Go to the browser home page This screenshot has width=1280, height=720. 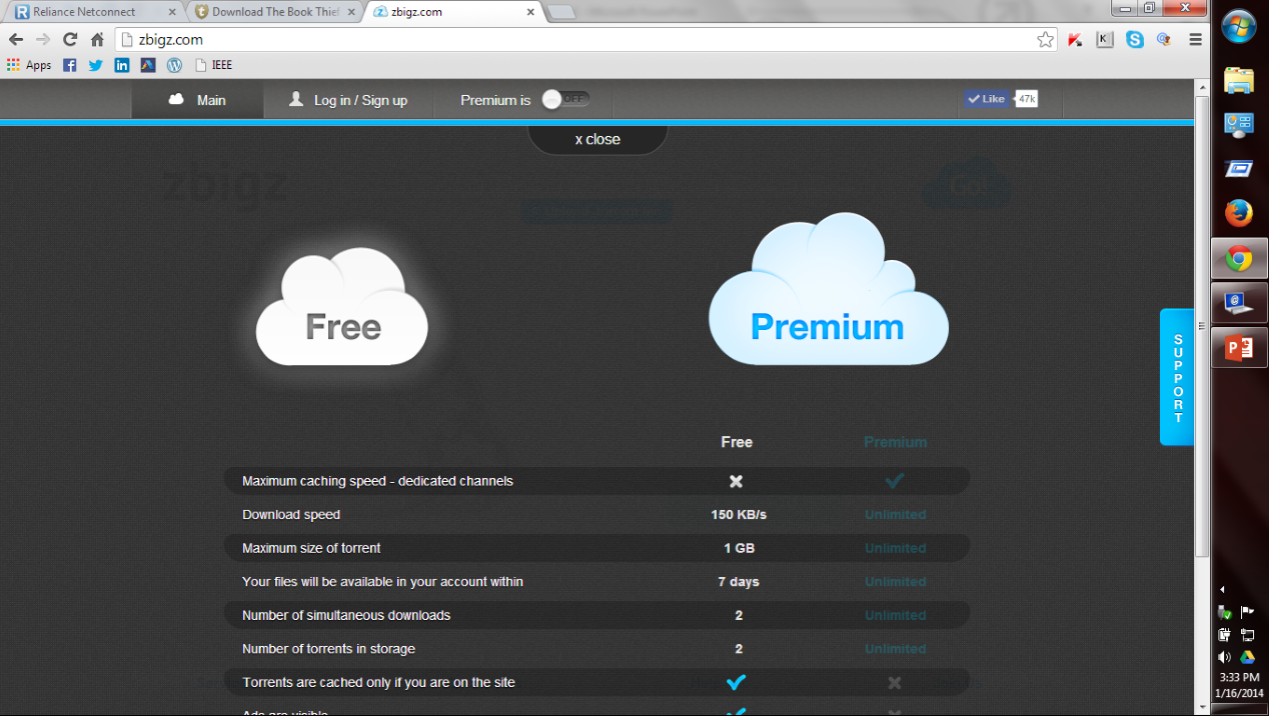click(97, 40)
